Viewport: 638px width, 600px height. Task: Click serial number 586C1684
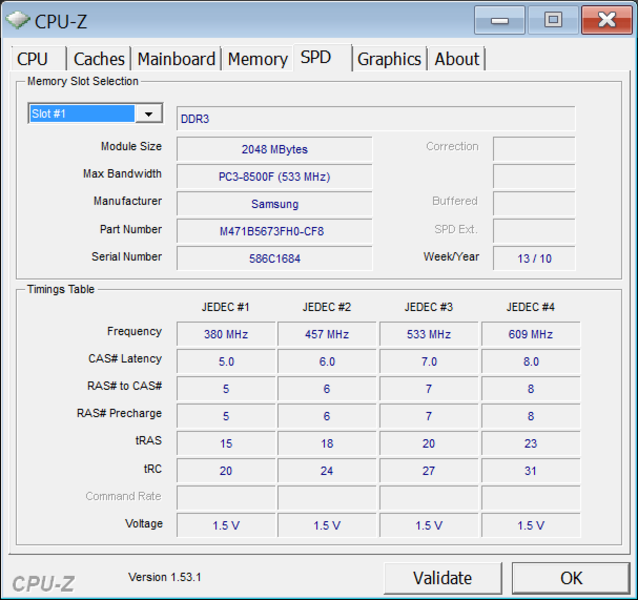(275, 258)
